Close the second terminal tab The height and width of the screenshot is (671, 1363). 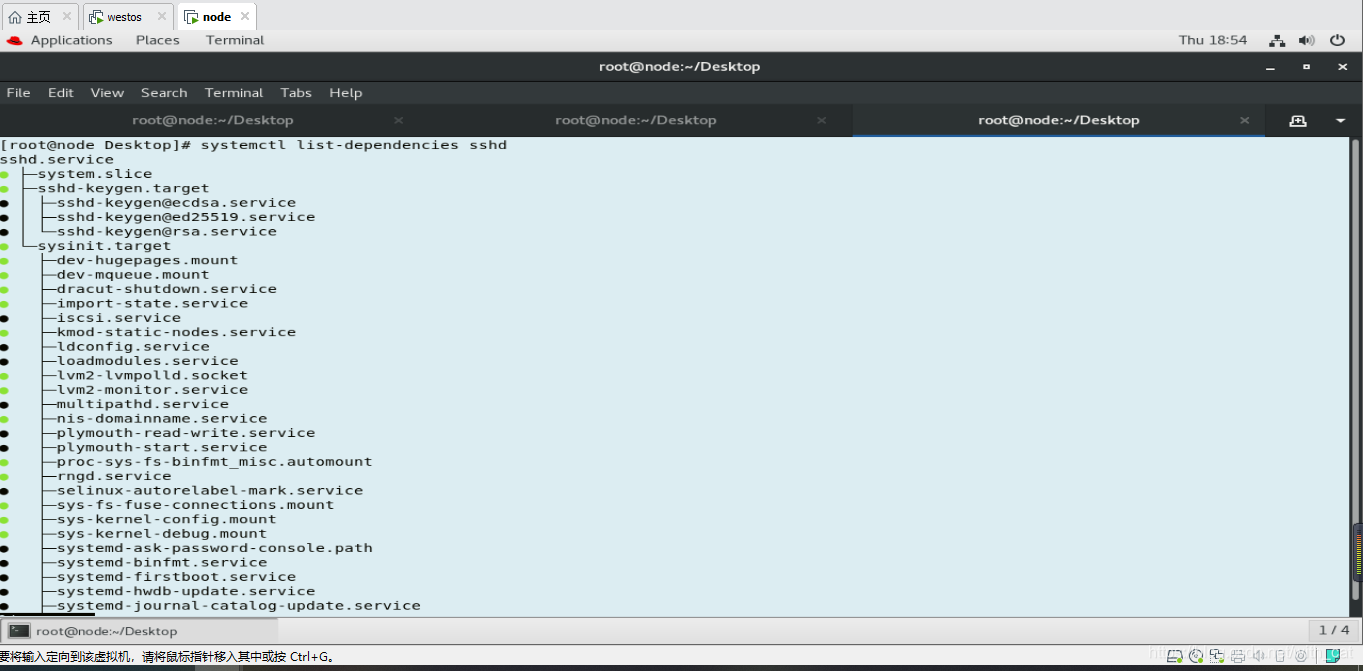click(x=822, y=120)
